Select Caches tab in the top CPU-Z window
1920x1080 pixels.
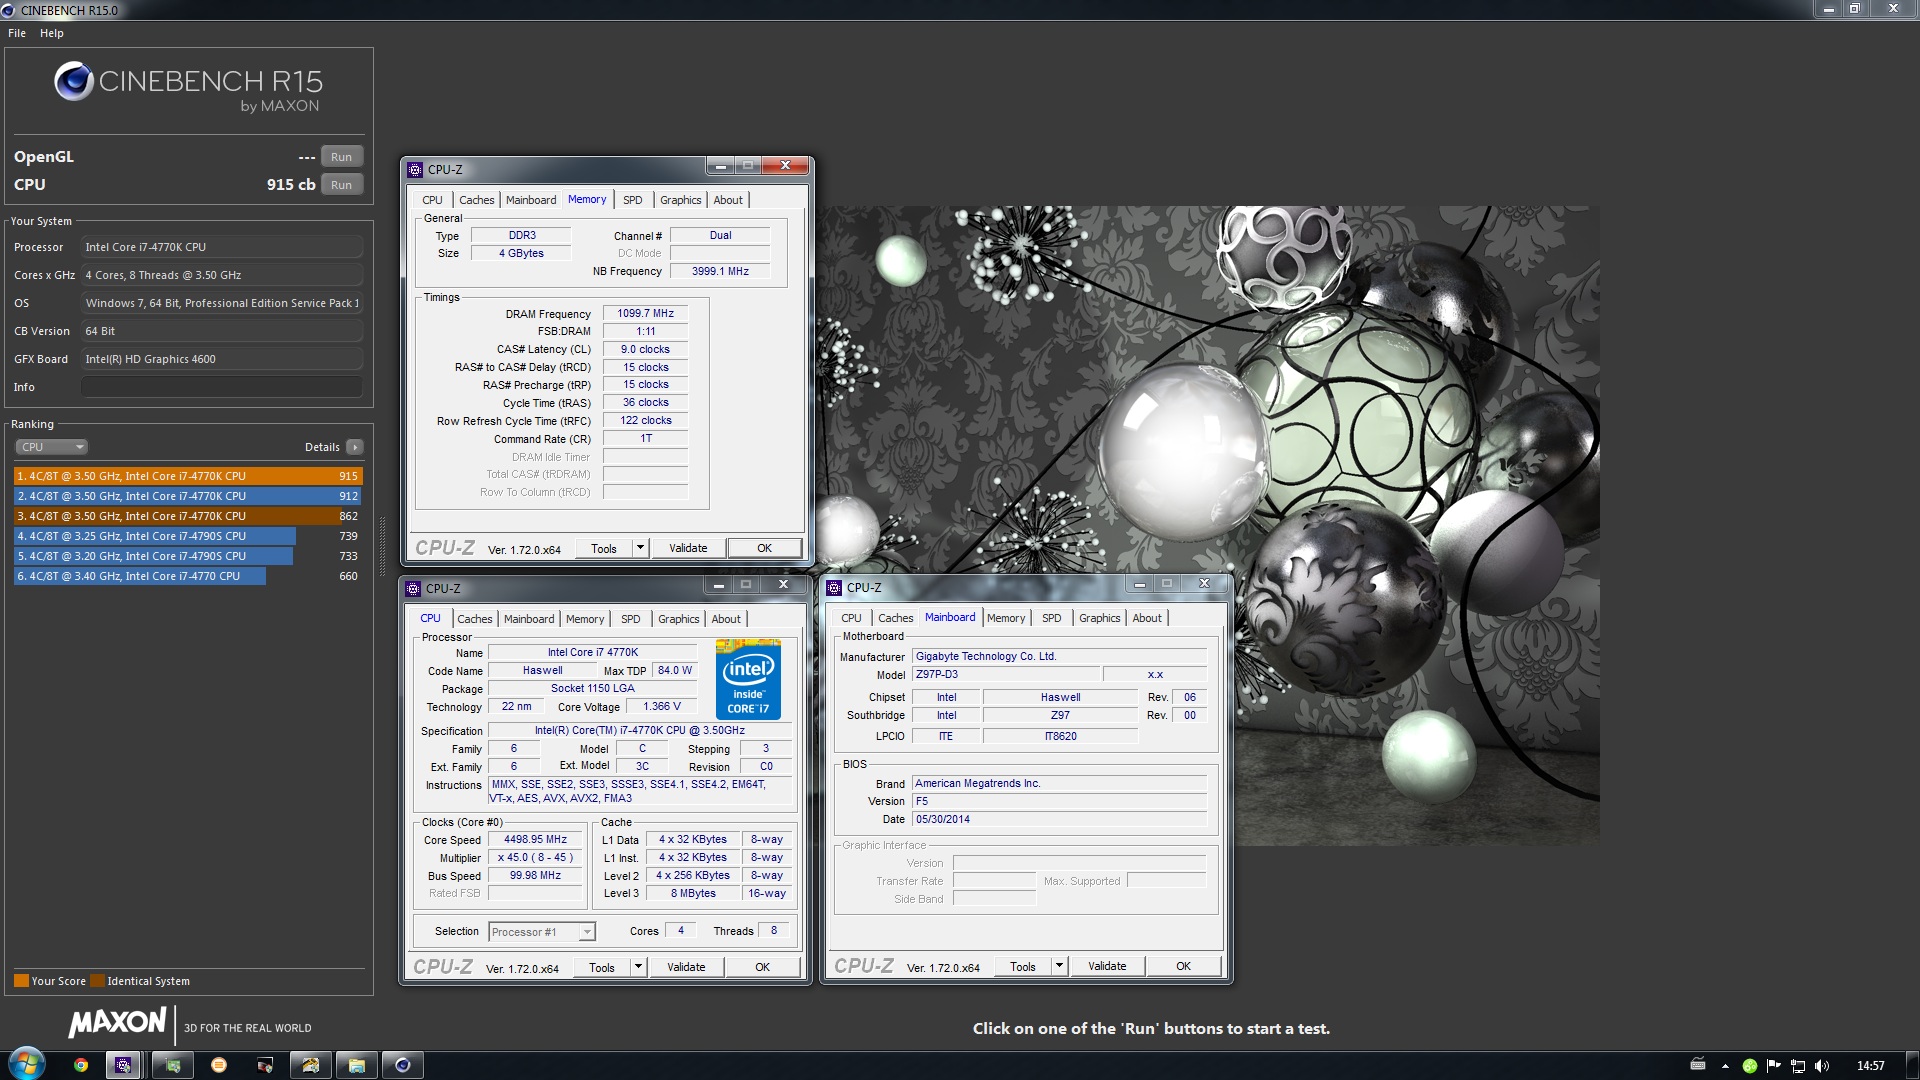click(x=477, y=200)
